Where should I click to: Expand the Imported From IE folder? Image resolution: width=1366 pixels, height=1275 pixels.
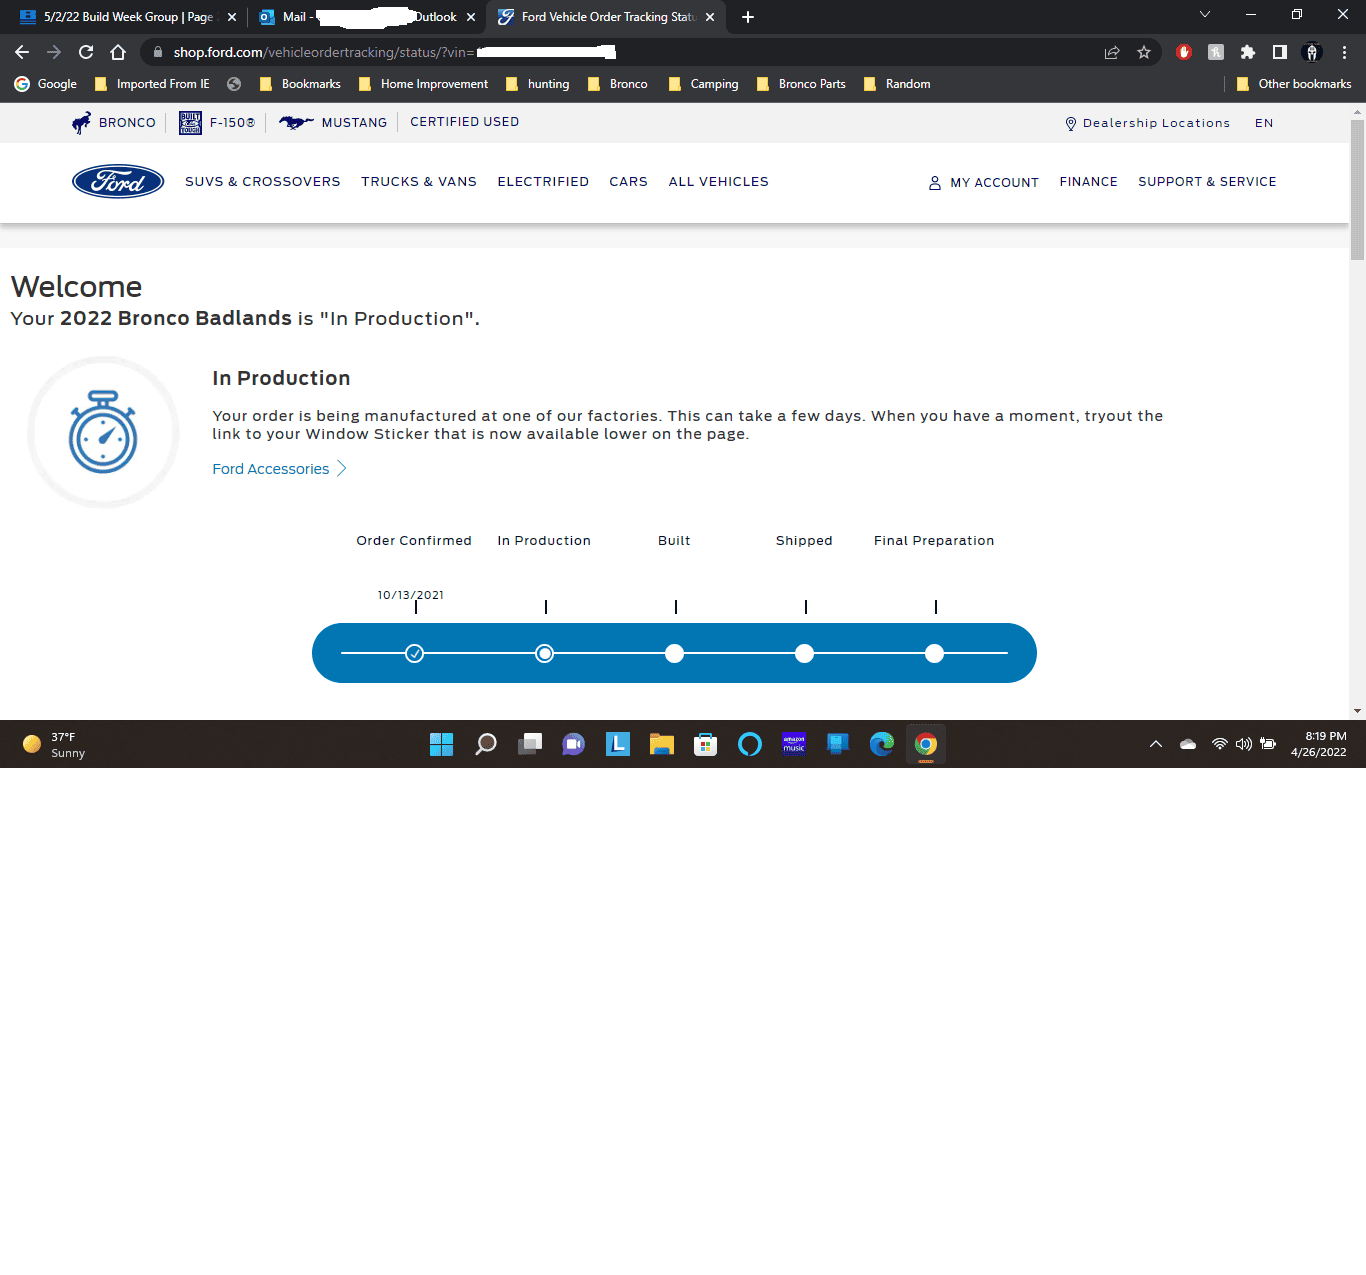tap(152, 84)
